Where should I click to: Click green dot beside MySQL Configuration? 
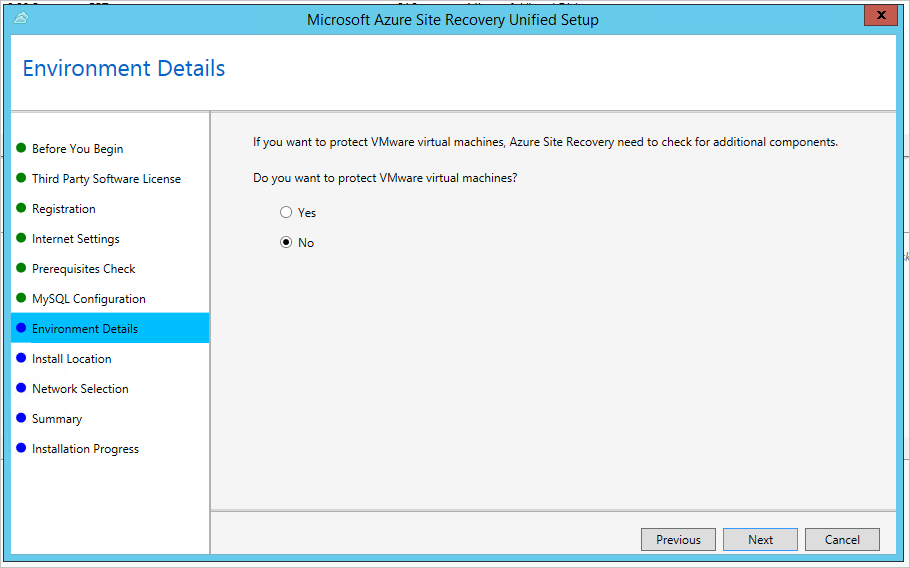[x=21, y=298]
